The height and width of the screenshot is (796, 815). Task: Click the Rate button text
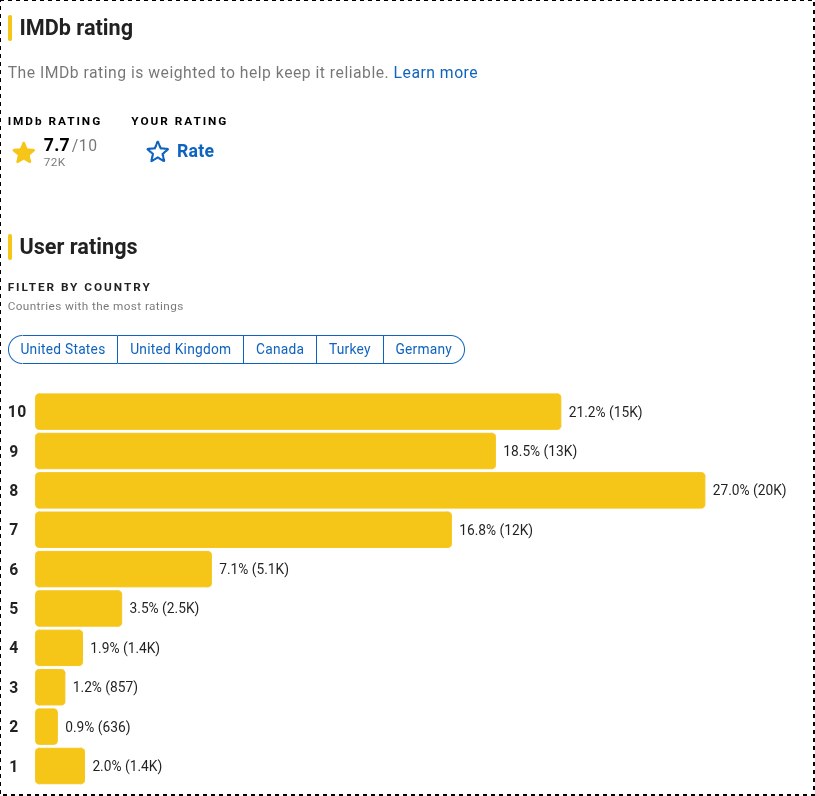click(x=195, y=151)
